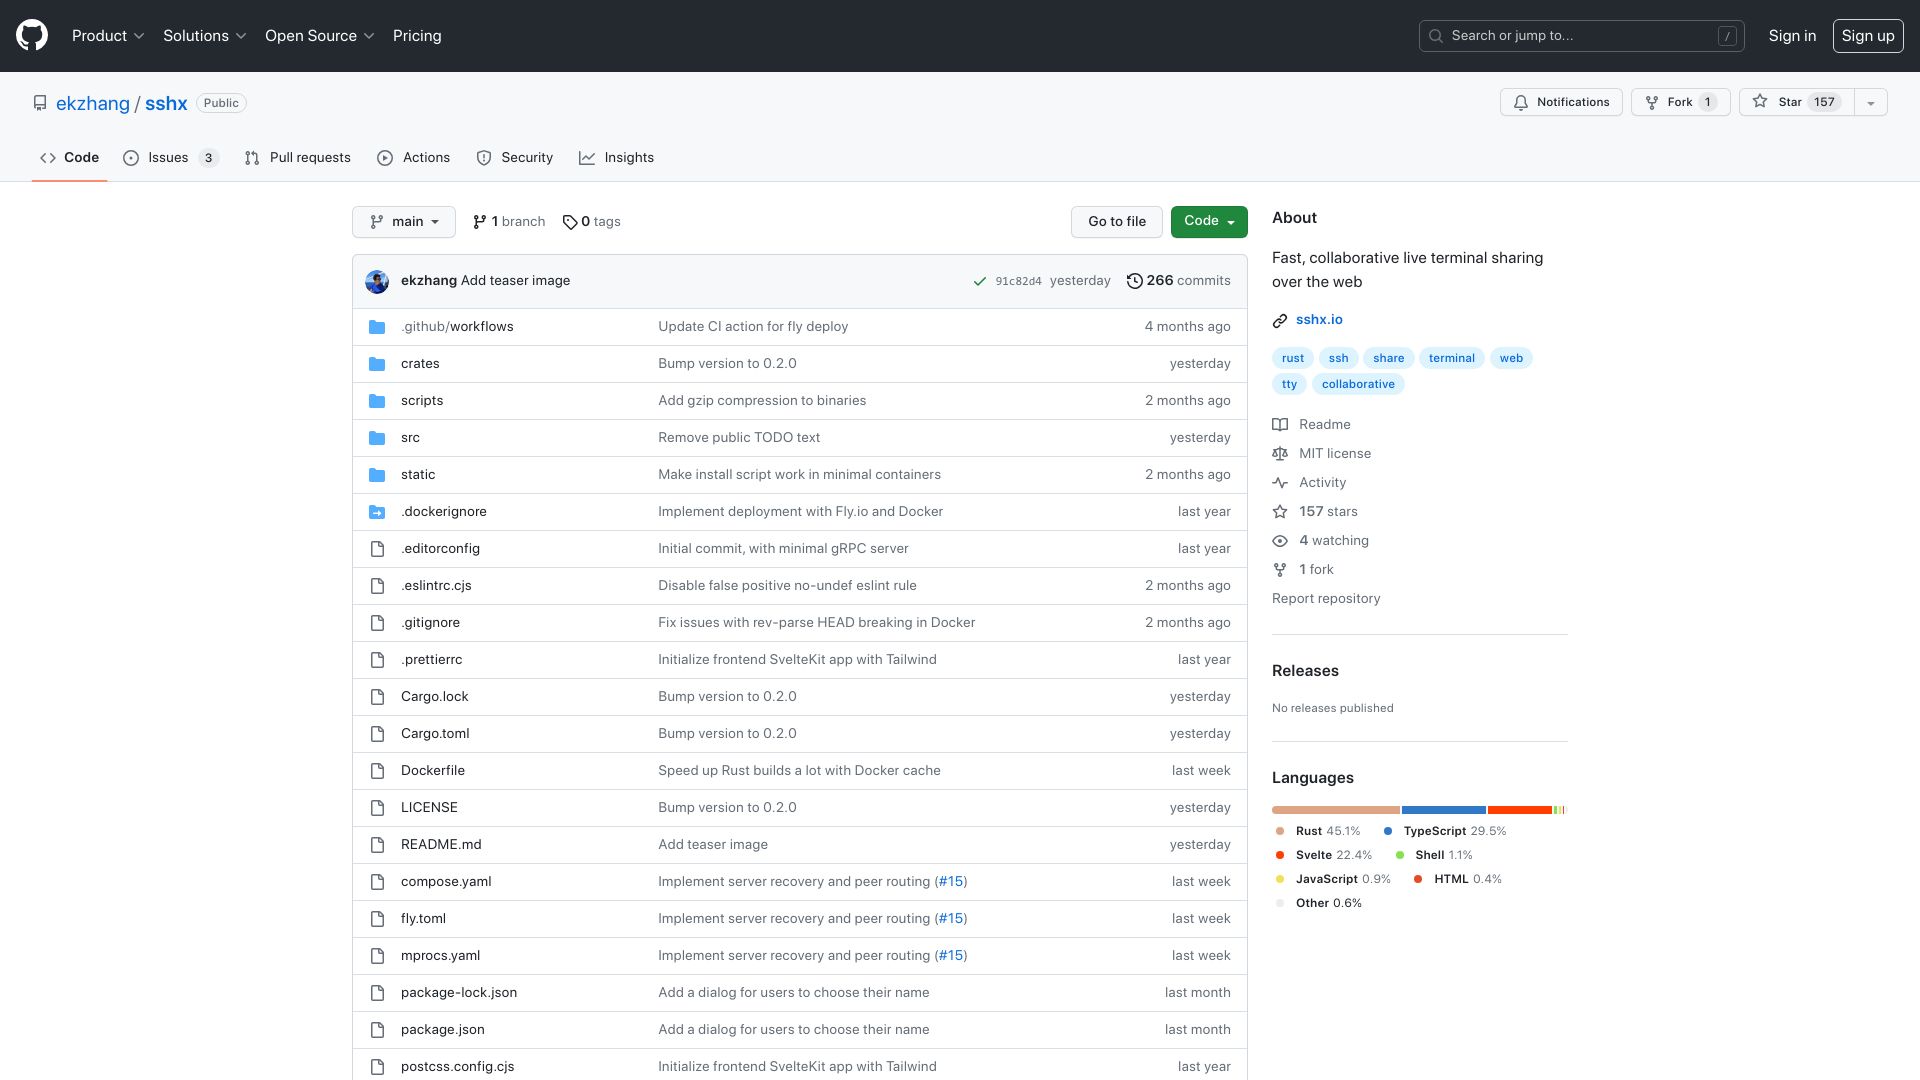Click the search magnifier icon
The width and height of the screenshot is (1920, 1080).
coord(1436,36)
